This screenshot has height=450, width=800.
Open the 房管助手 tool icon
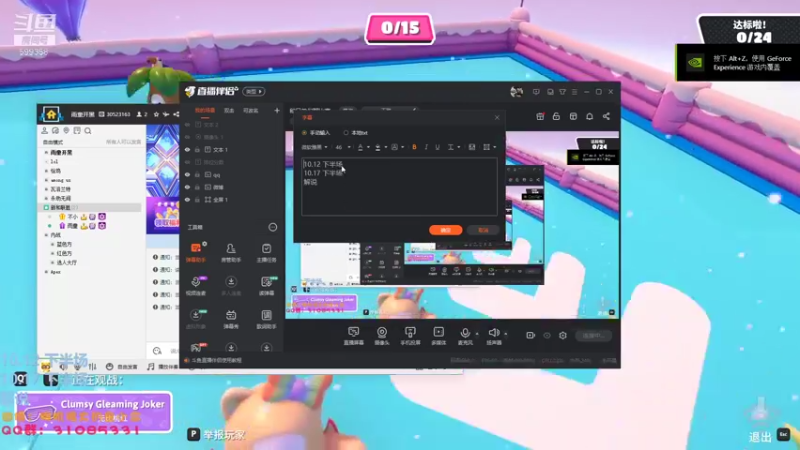point(231,252)
